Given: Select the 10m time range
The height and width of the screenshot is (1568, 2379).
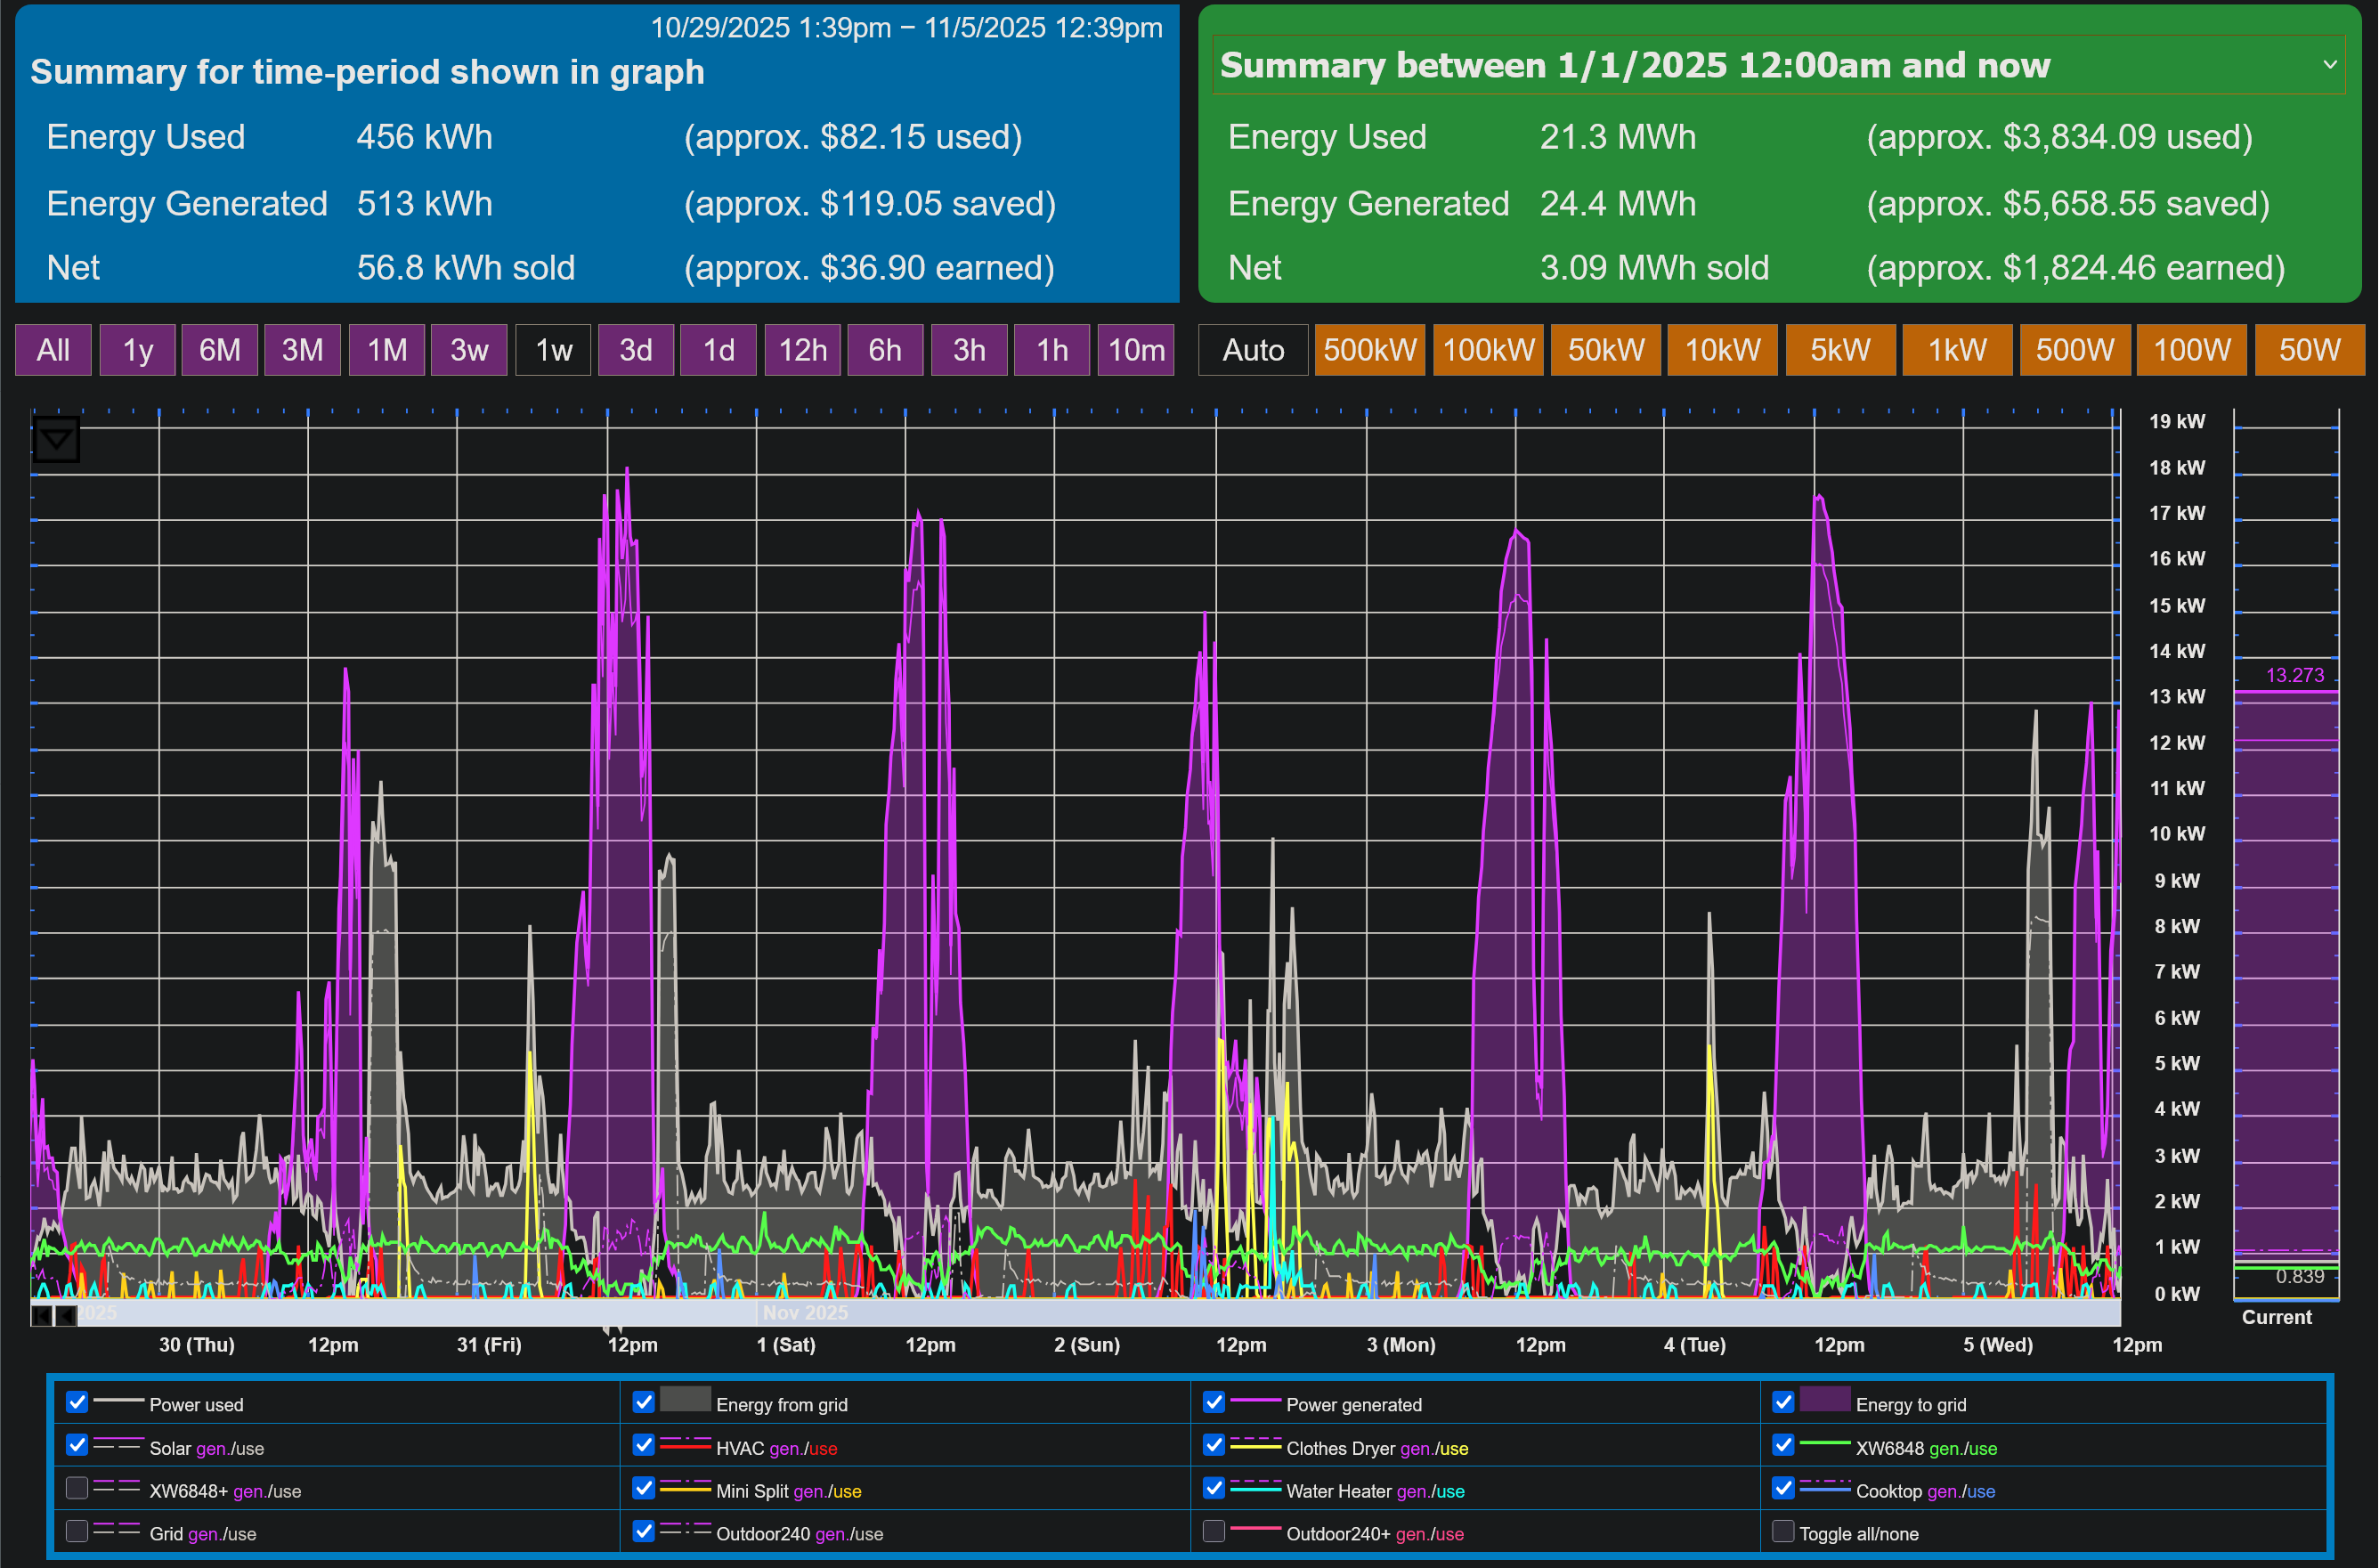Looking at the screenshot, I should pos(1135,350).
